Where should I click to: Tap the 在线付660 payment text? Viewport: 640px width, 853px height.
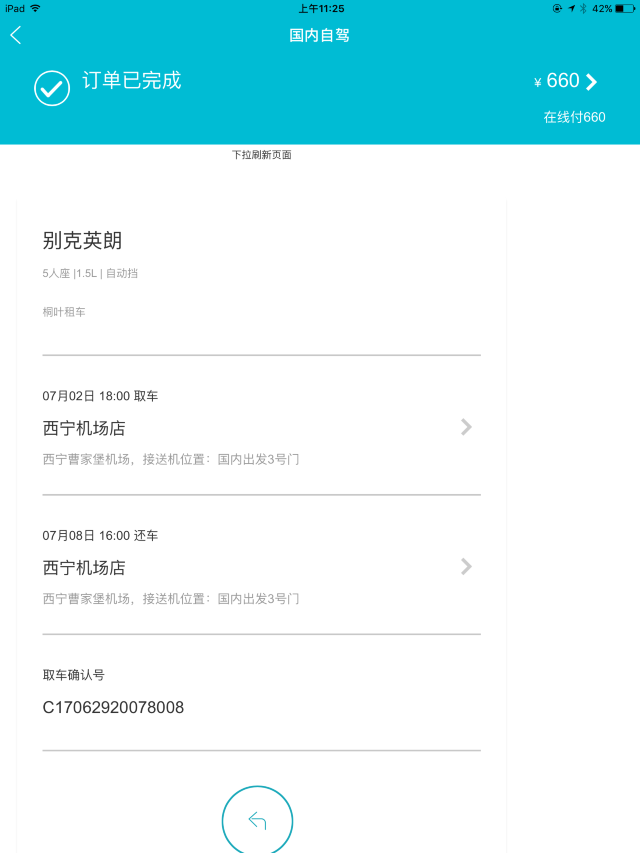(x=574, y=117)
